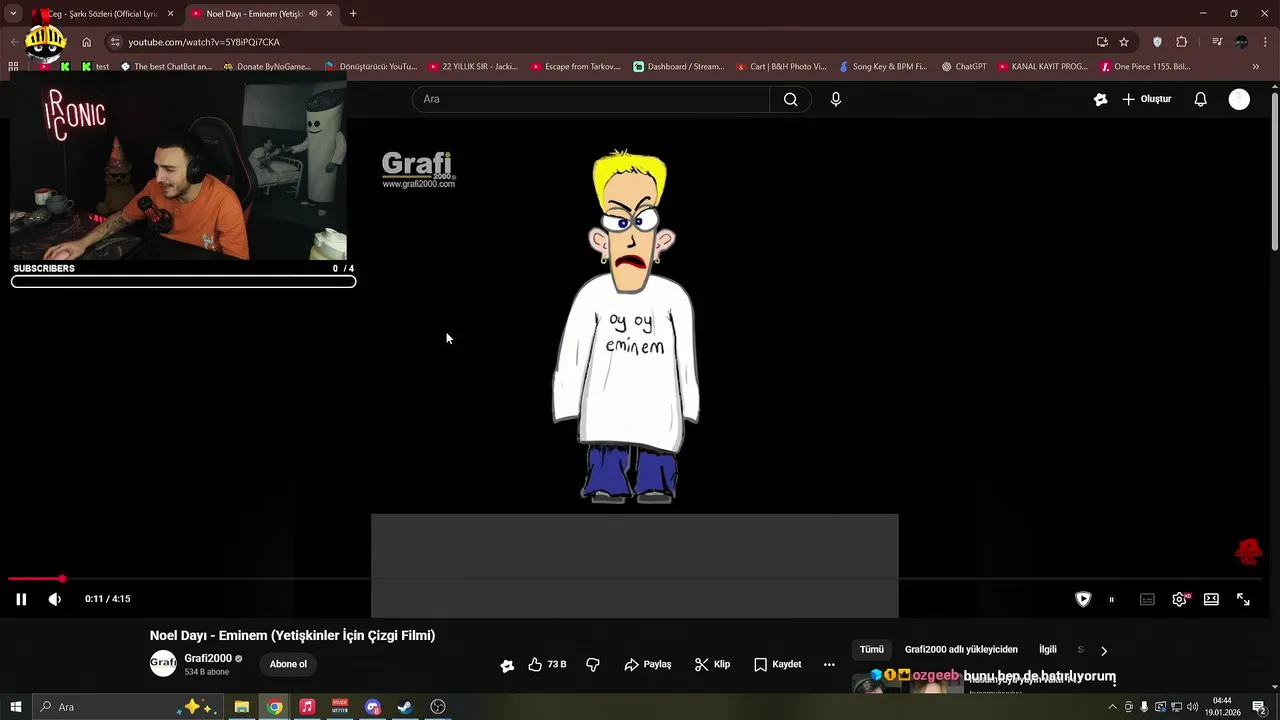Expand hidden bookmarks chevron
This screenshot has width=1280, height=720.
(x=1257, y=67)
